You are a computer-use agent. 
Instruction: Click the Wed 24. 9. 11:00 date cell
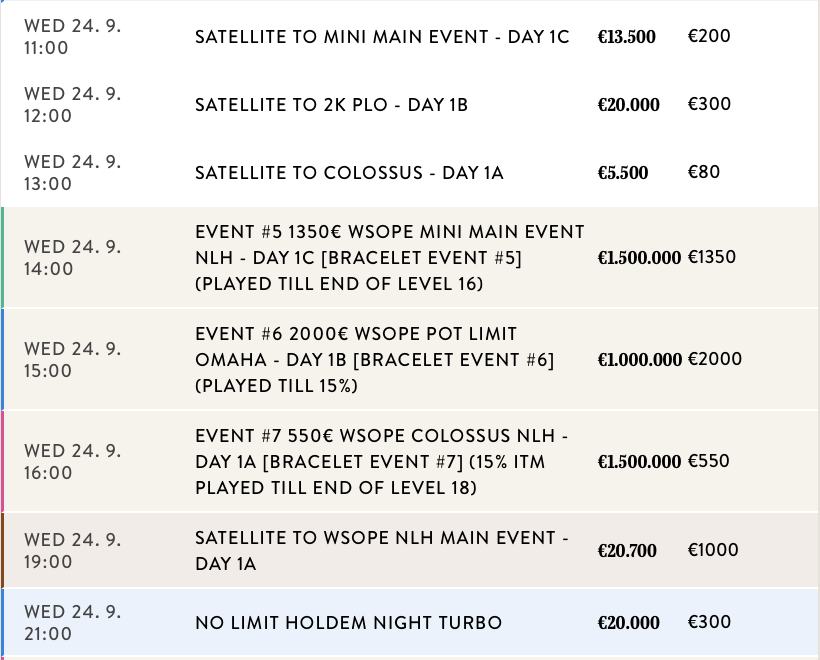click(72, 37)
